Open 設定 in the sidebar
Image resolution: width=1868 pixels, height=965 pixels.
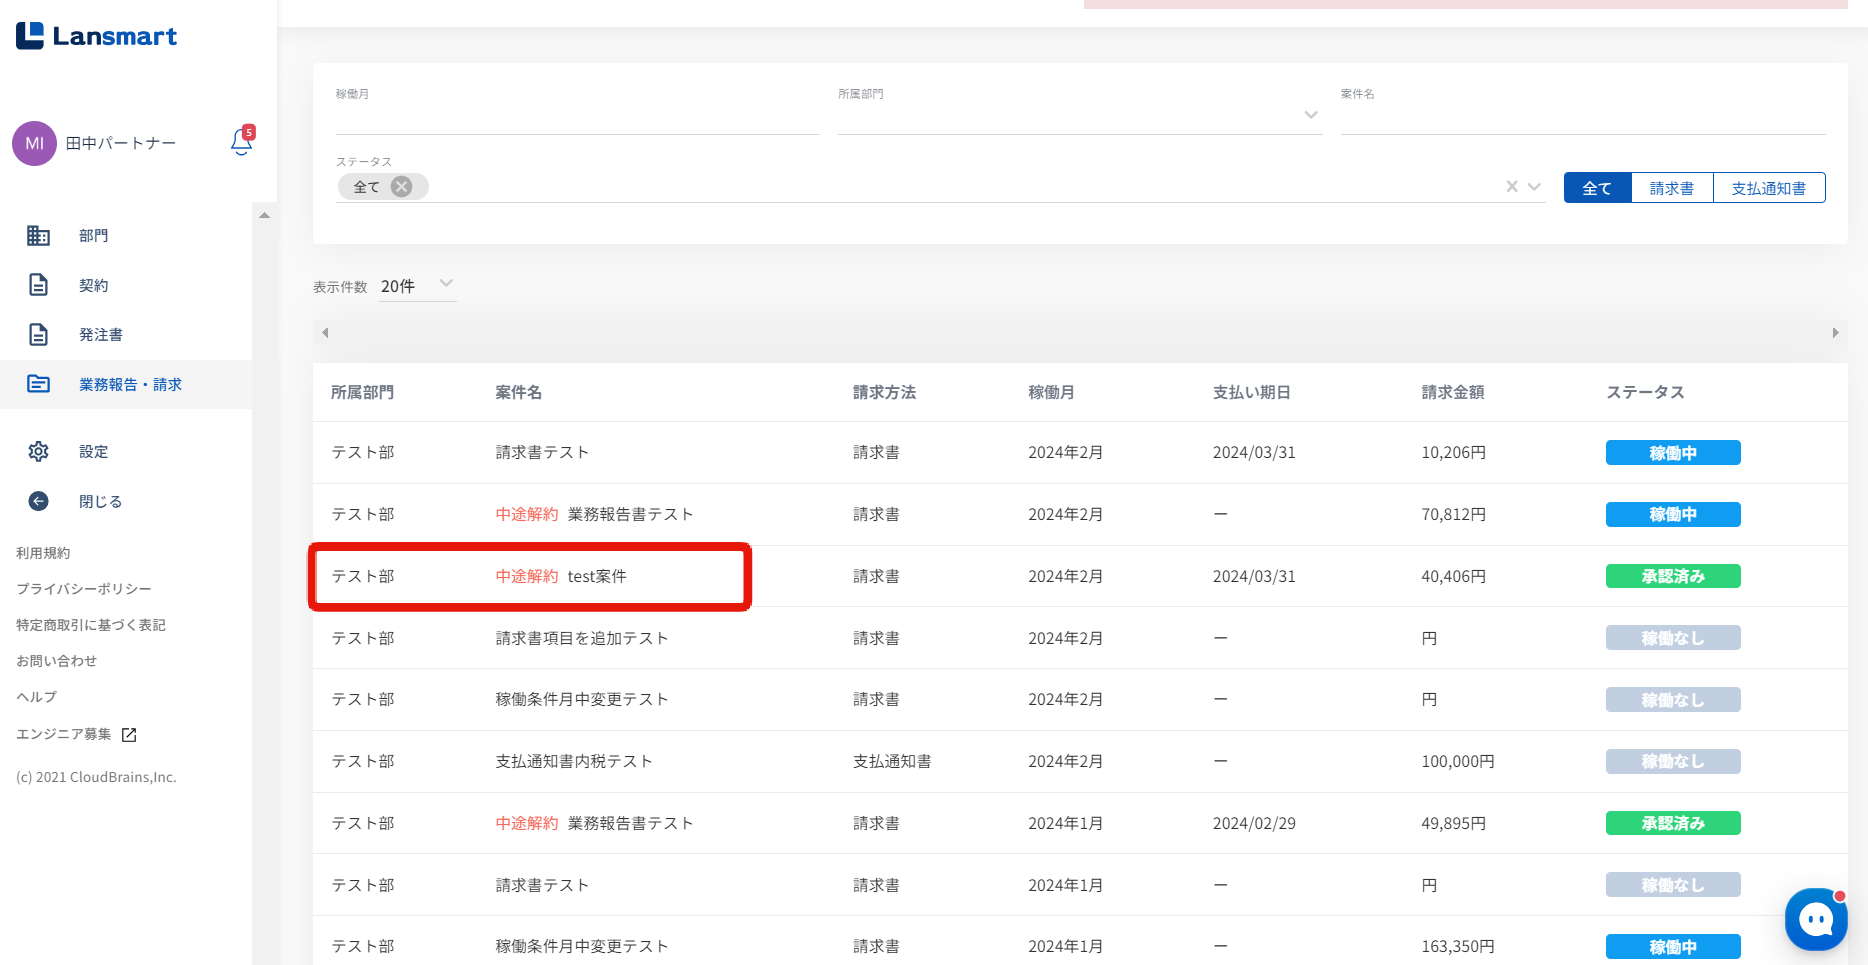click(x=126, y=451)
